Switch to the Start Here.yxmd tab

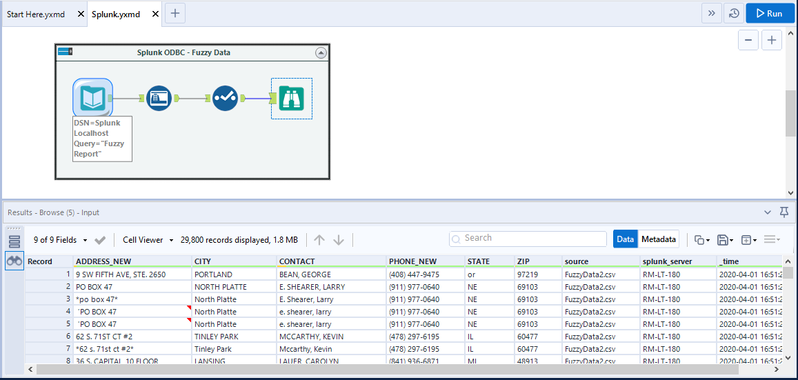[x=36, y=14]
